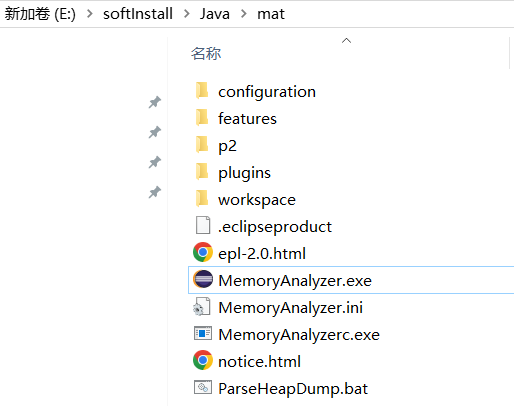The height and width of the screenshot is (406, 514).
Task: Select the .eclipseproduct file name
Action: (x=275, y=227)
